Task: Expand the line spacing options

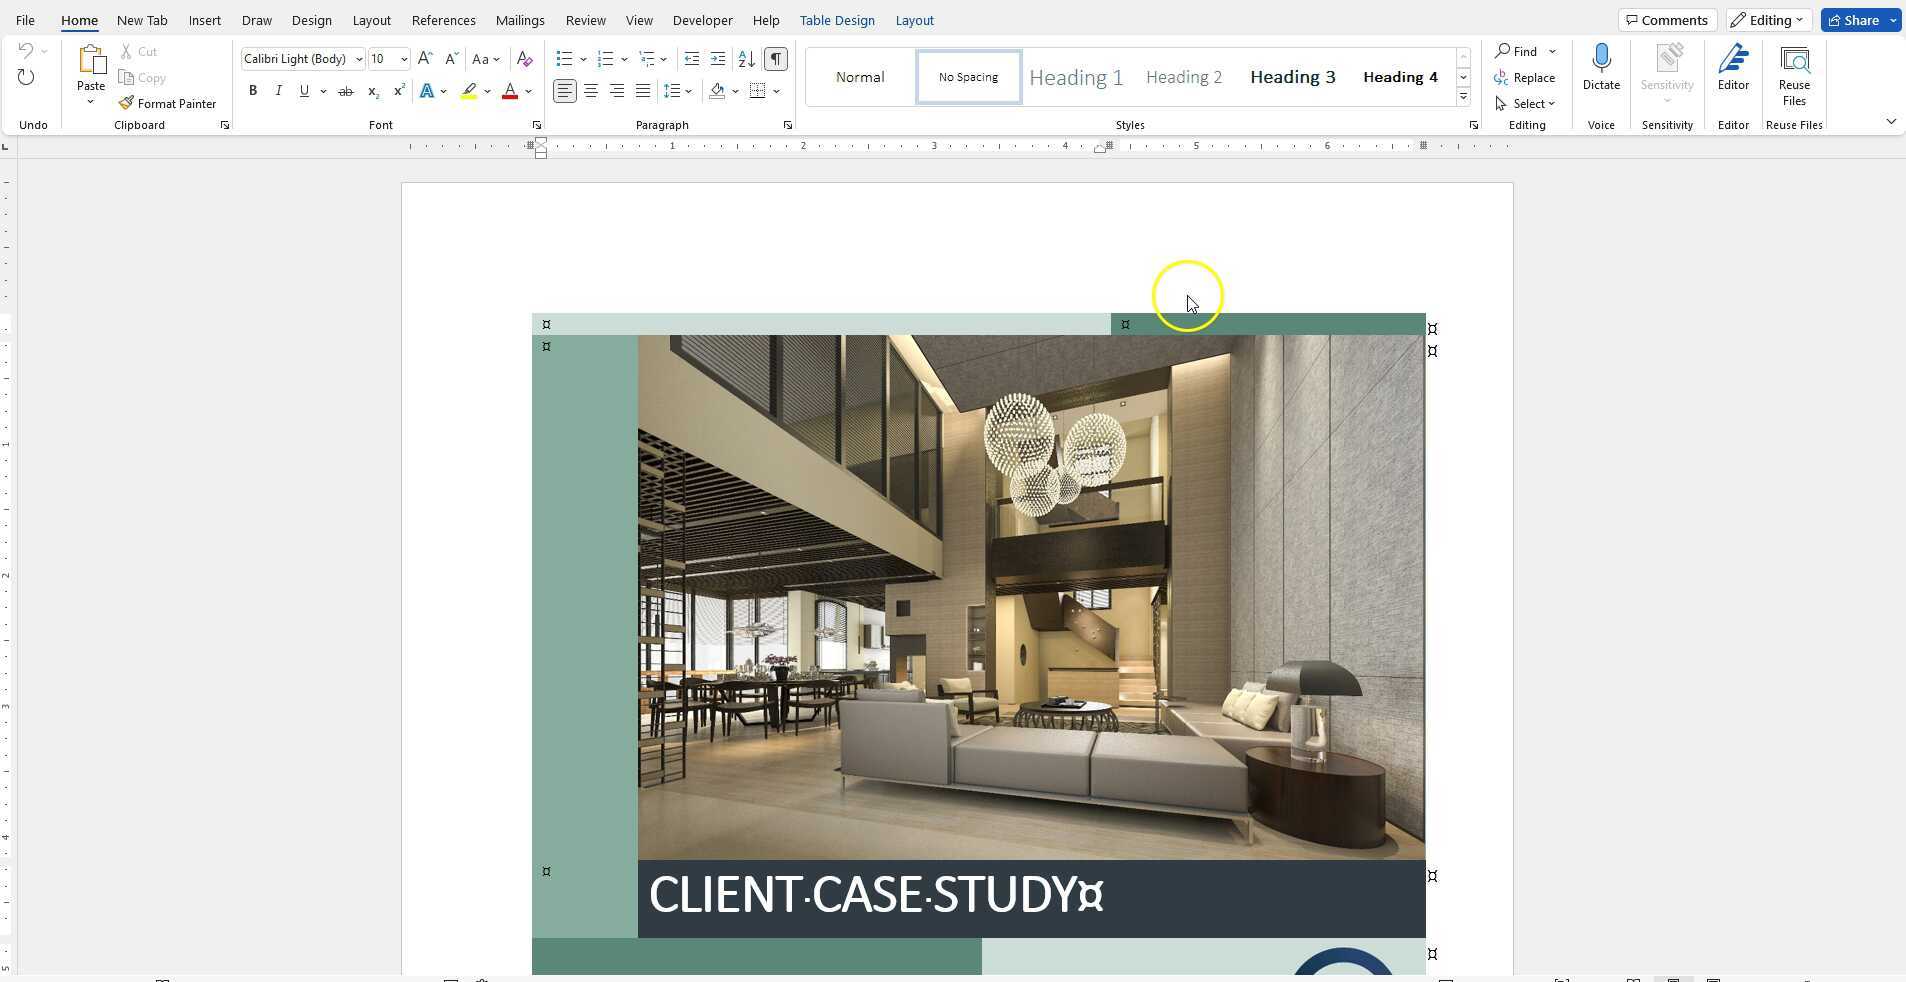Action: [688, 91]
